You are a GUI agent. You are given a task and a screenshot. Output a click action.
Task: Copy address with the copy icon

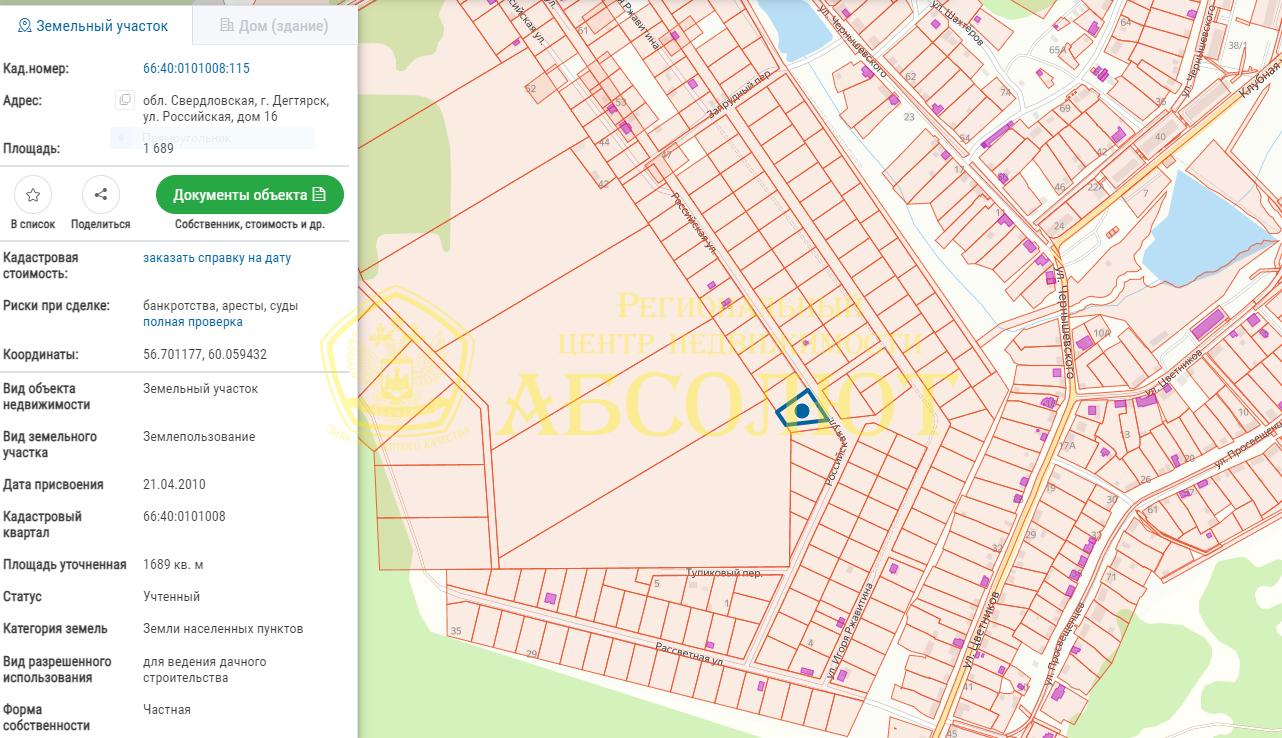point(125,100)
